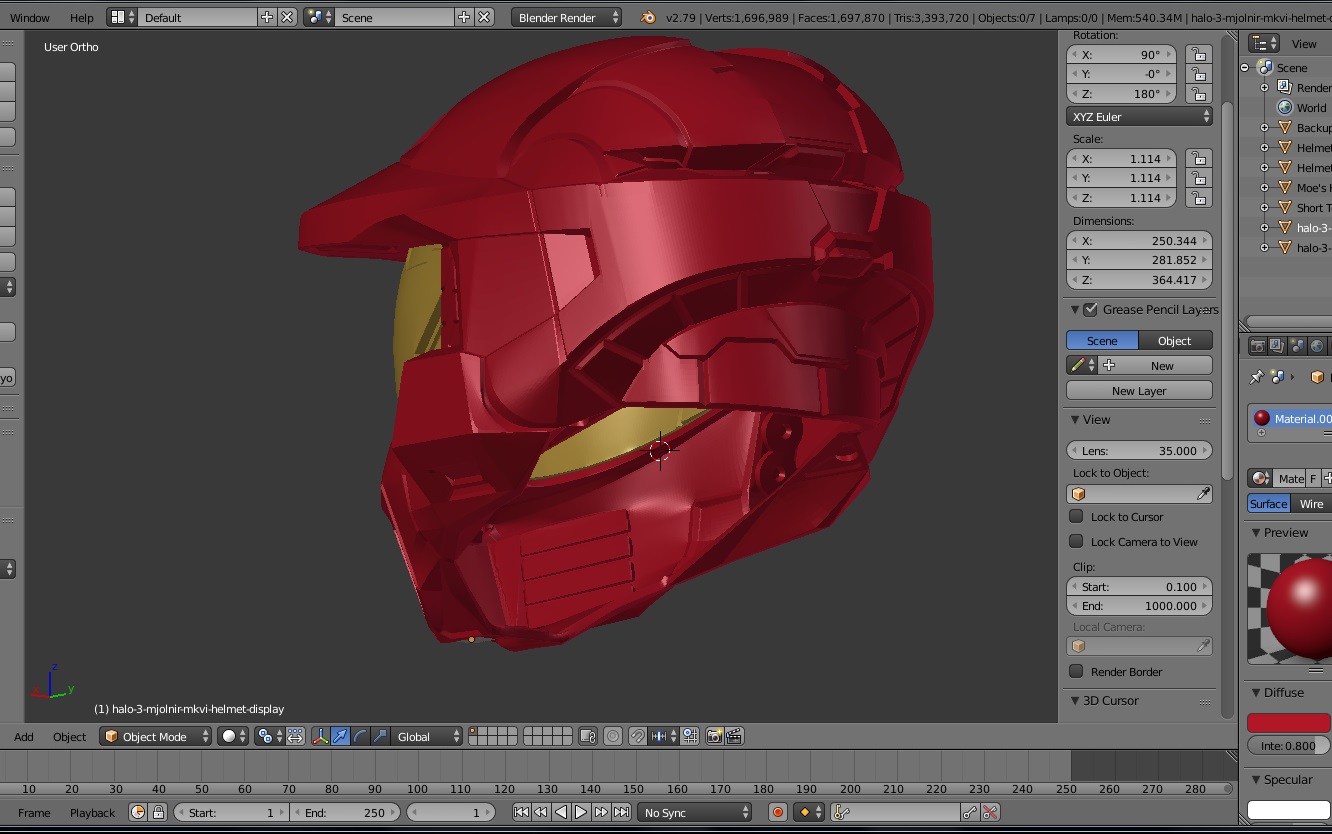Click the eyedropper next to Lock to Object
This screenshot has height=834, width=1332.
(1203, 494)
